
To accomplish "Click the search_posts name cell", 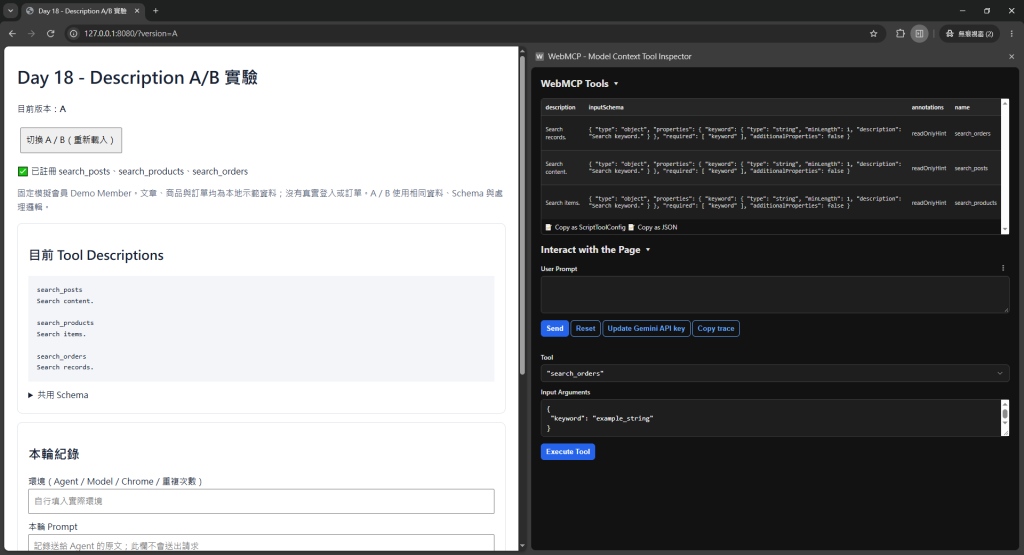I will pos(971,168).
